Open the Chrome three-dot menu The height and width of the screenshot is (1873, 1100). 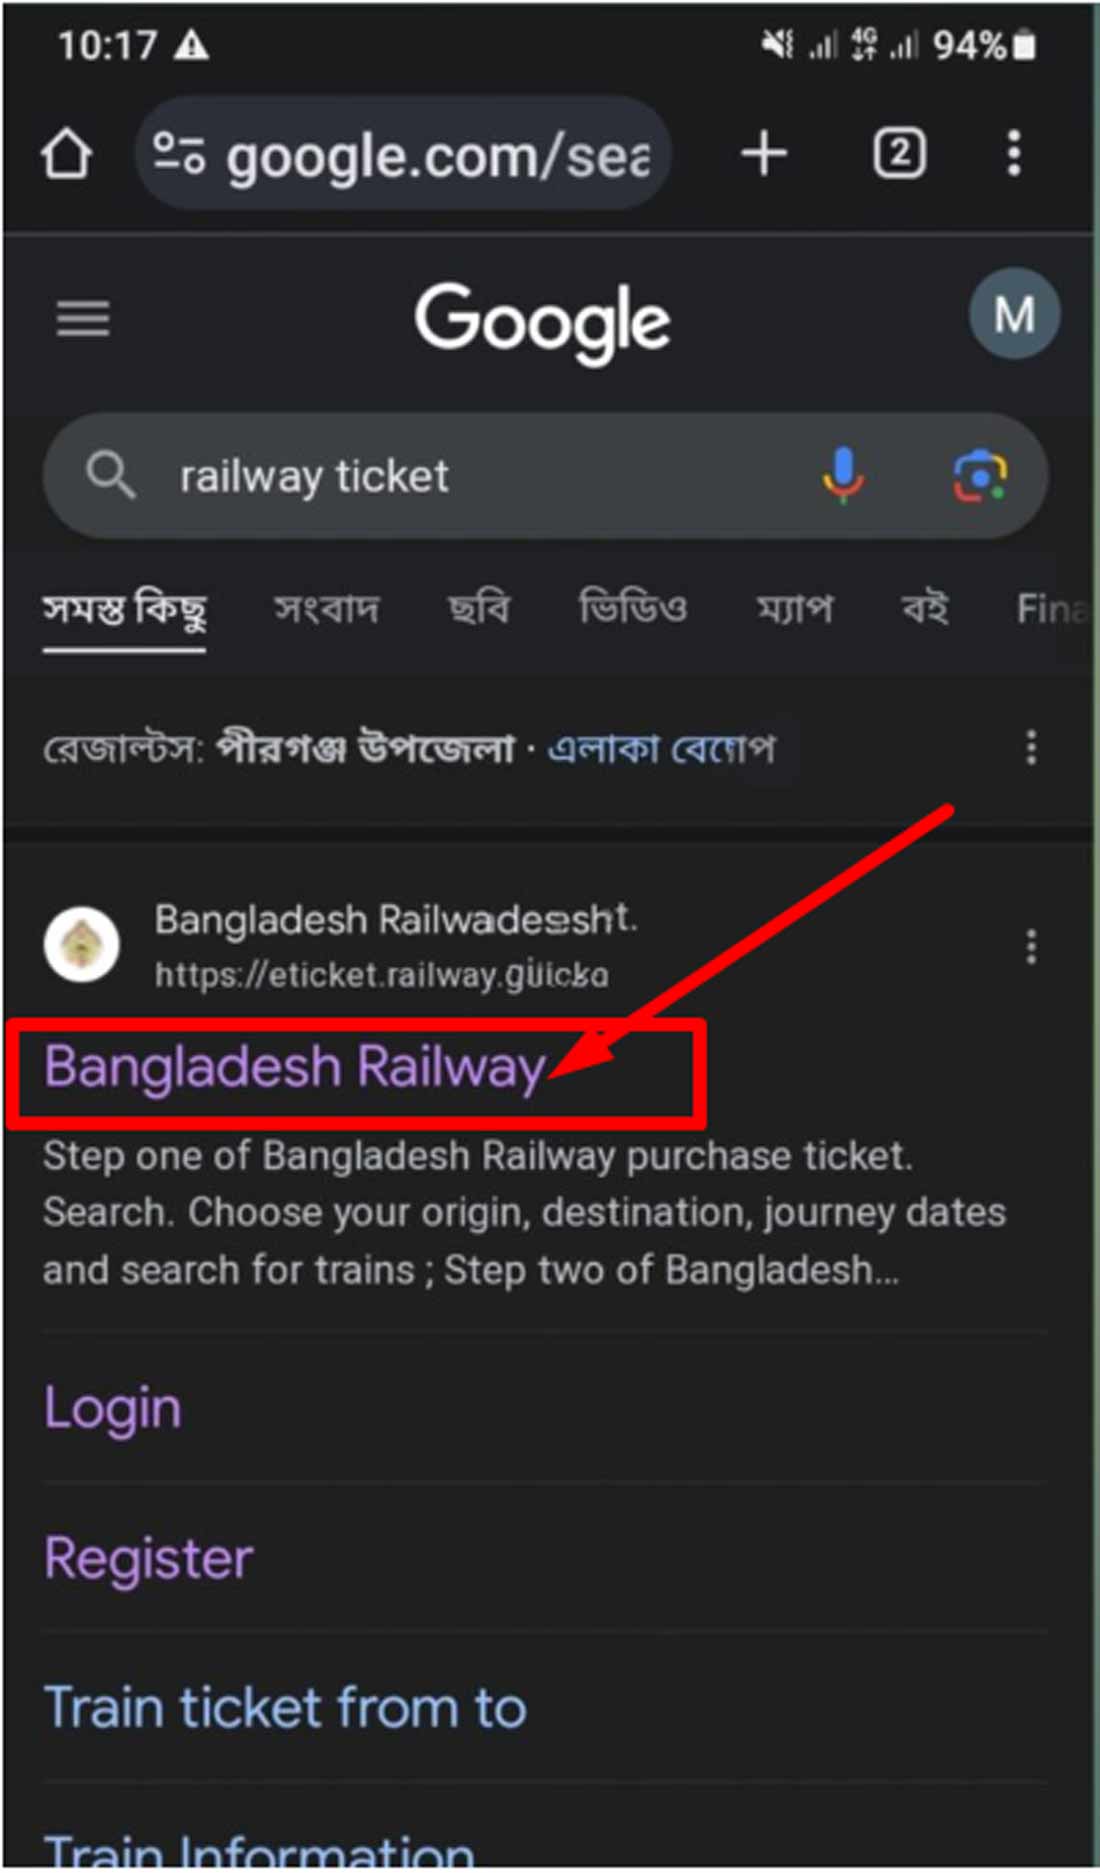(1014, 154)
